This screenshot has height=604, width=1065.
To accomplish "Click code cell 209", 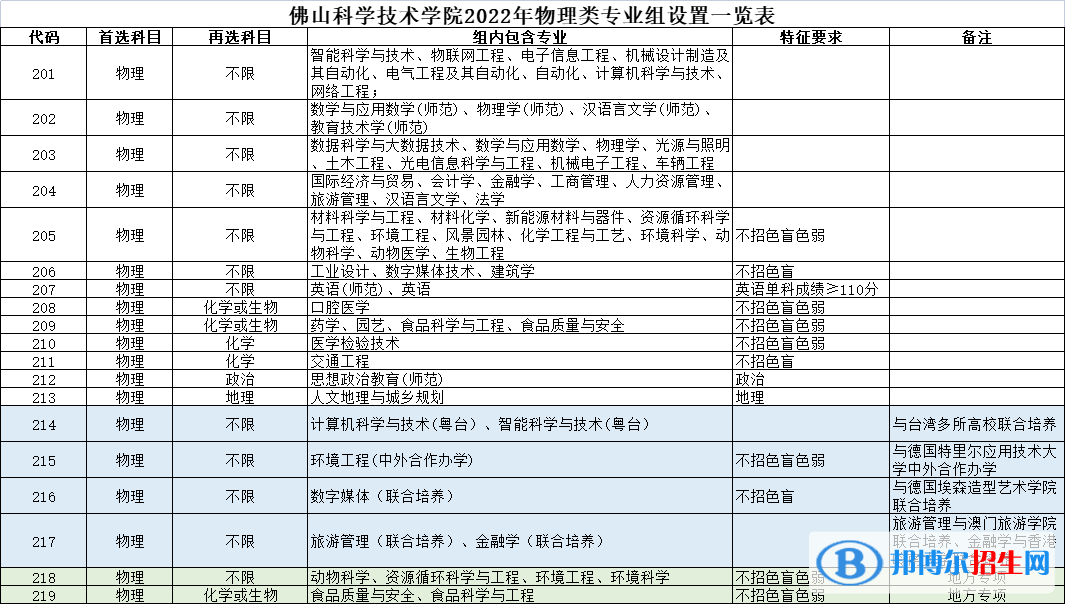I will click(43, 325).
